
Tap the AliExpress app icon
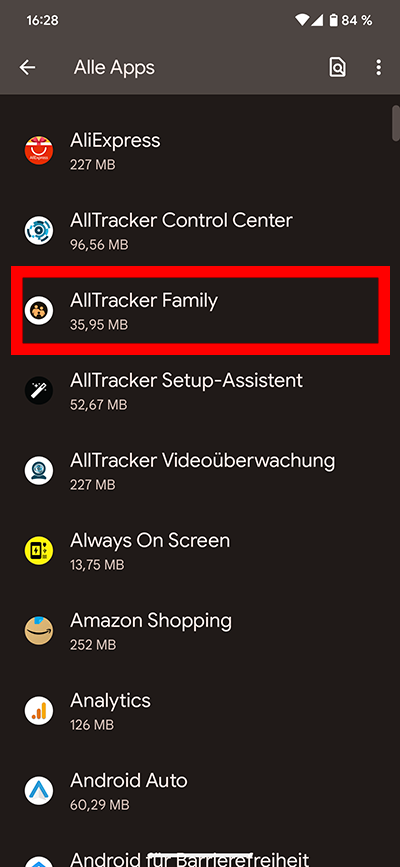[39, 150]
